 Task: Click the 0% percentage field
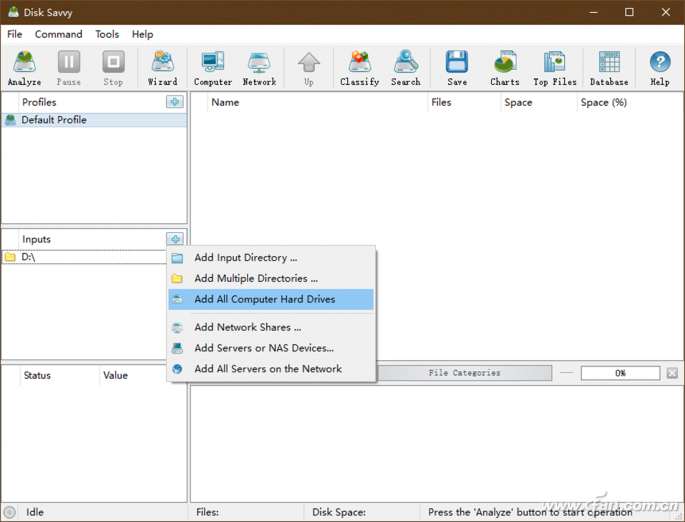point(620,373)
